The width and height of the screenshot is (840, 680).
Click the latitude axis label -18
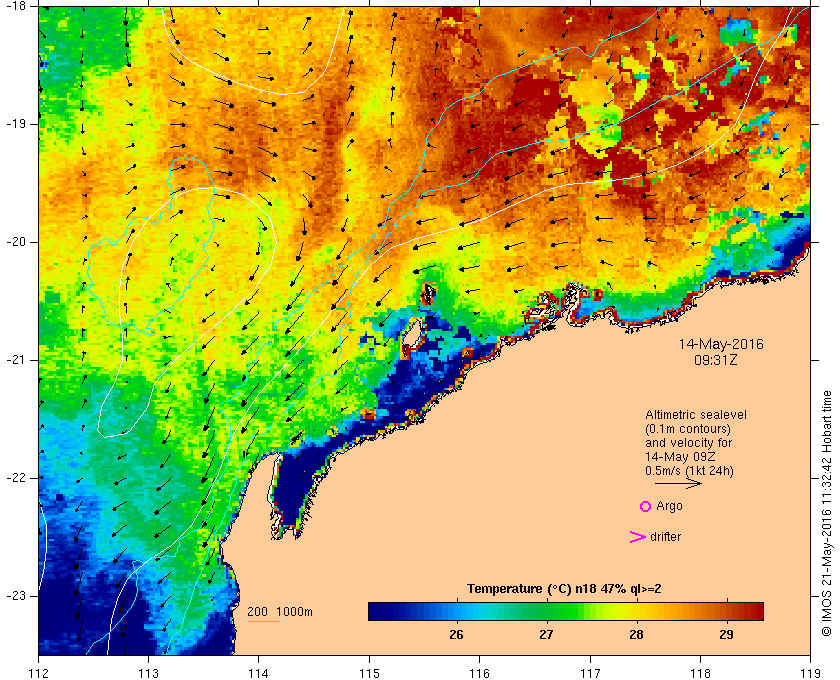15,6
